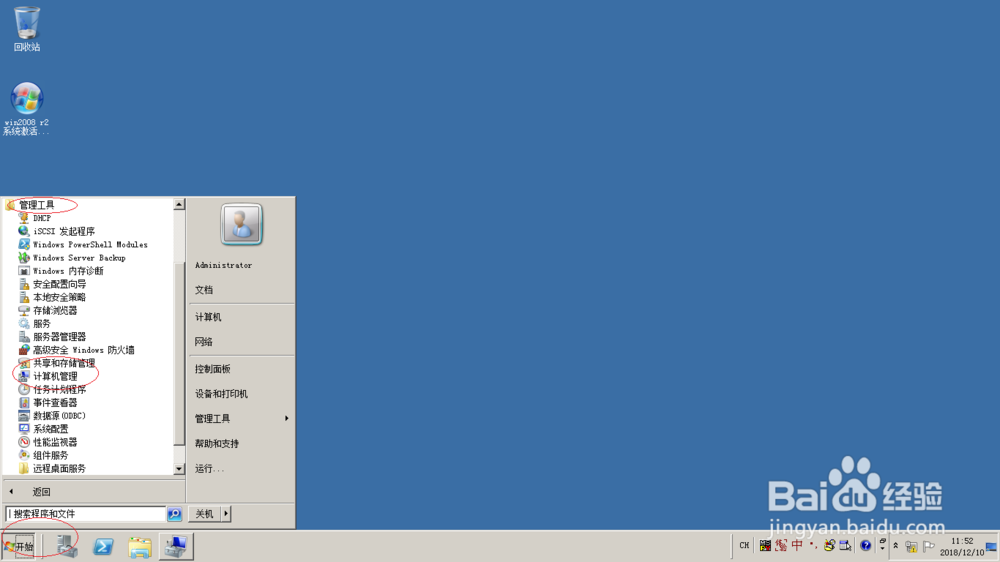Toggle the 中 Chinese/English input mode
Image resolution: width=1000 pixels, height=562 pixels.
(797, 545)
